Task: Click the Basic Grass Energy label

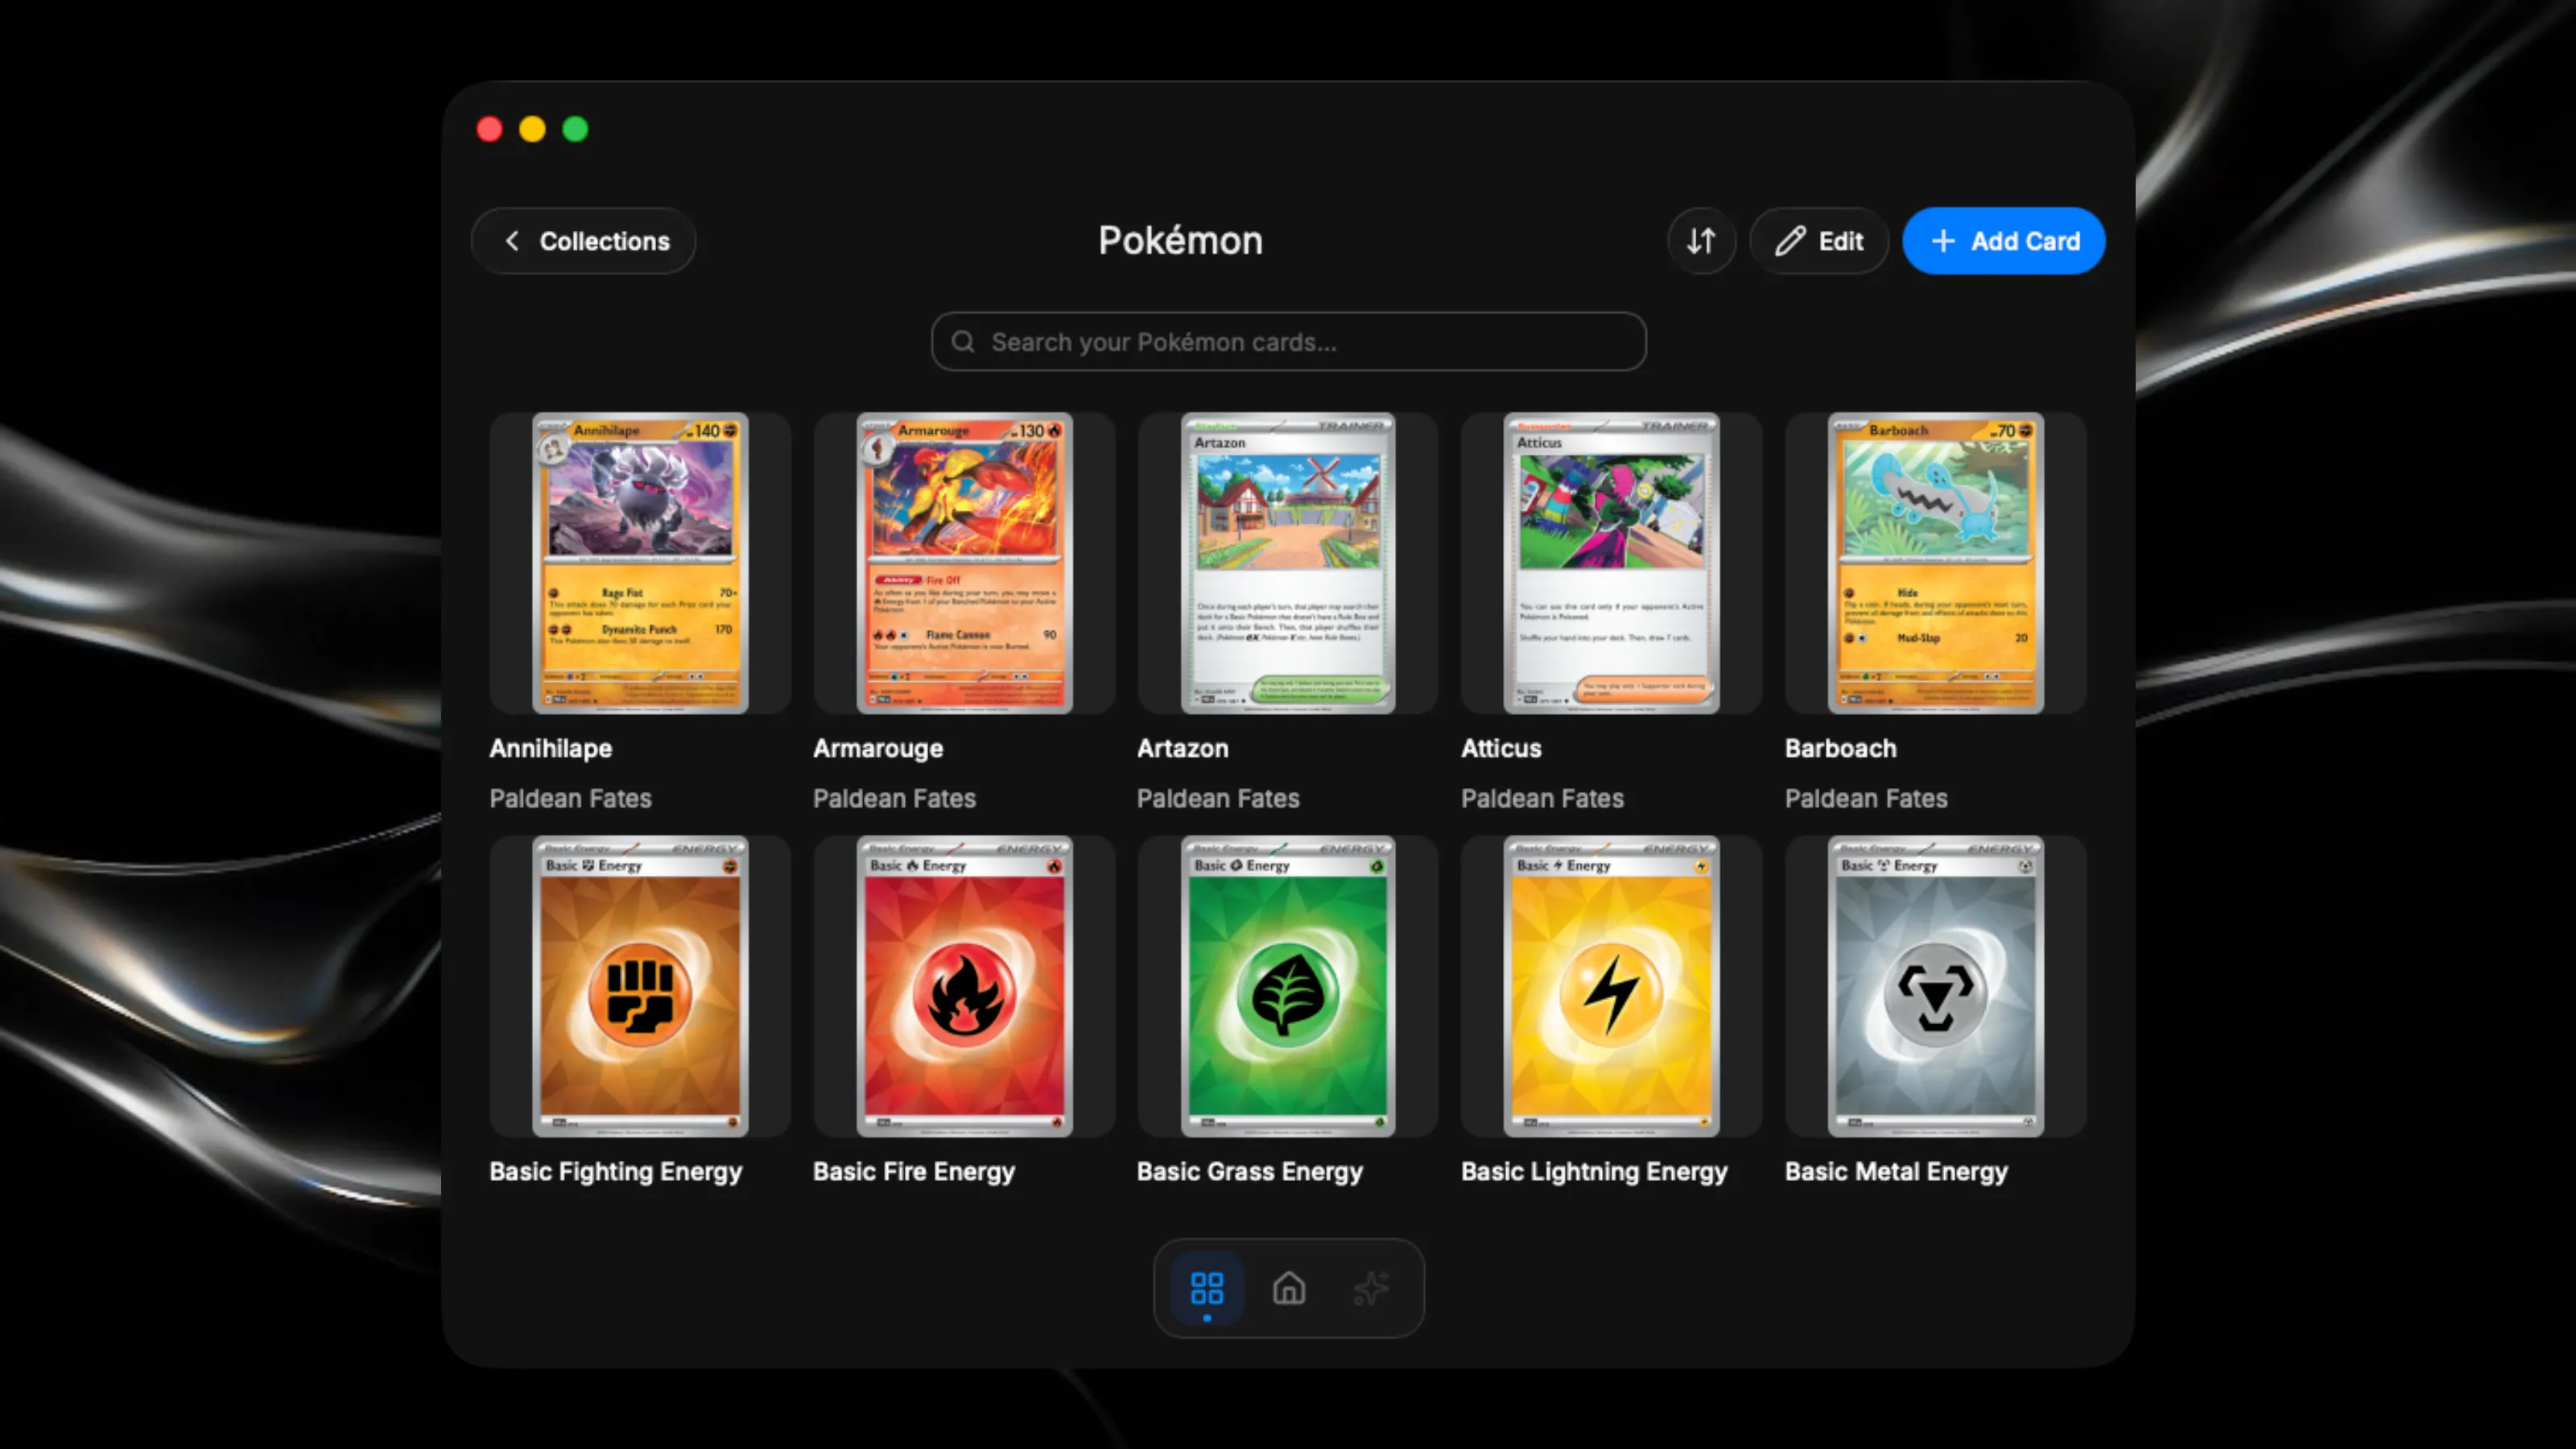Action: [x=1249, y=1171]
